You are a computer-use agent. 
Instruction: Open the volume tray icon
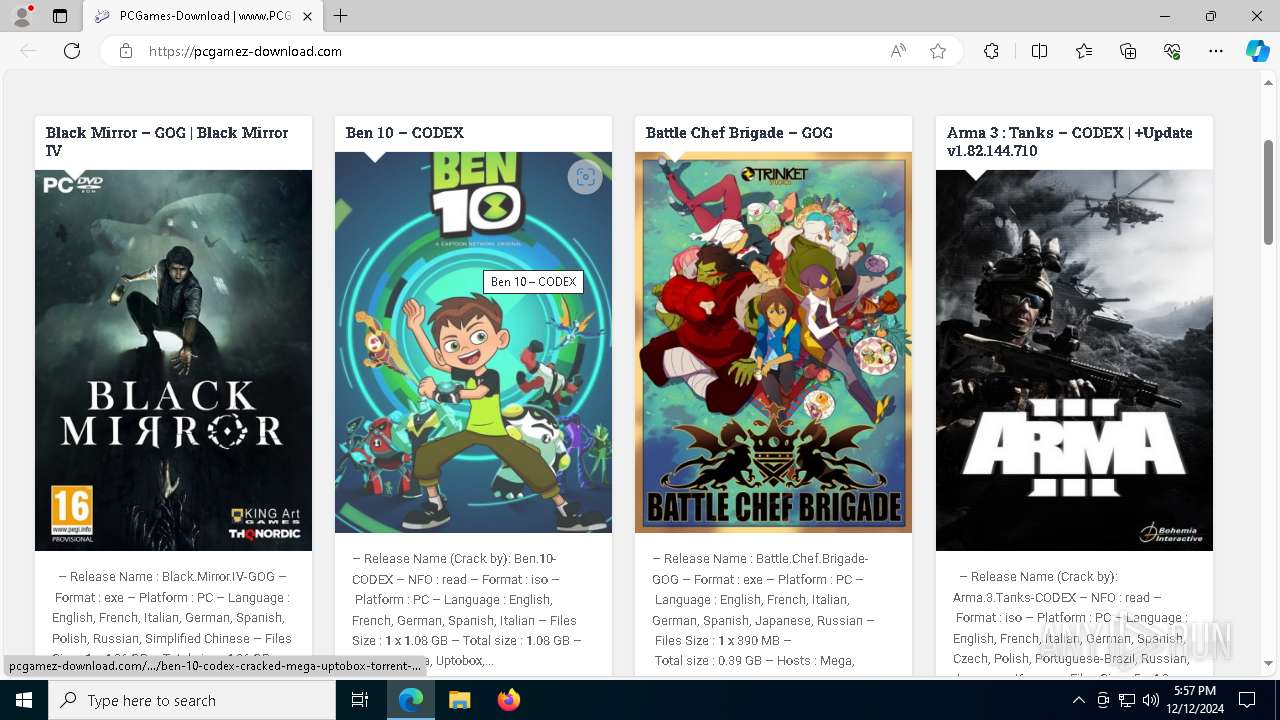tap(1151, 700)
